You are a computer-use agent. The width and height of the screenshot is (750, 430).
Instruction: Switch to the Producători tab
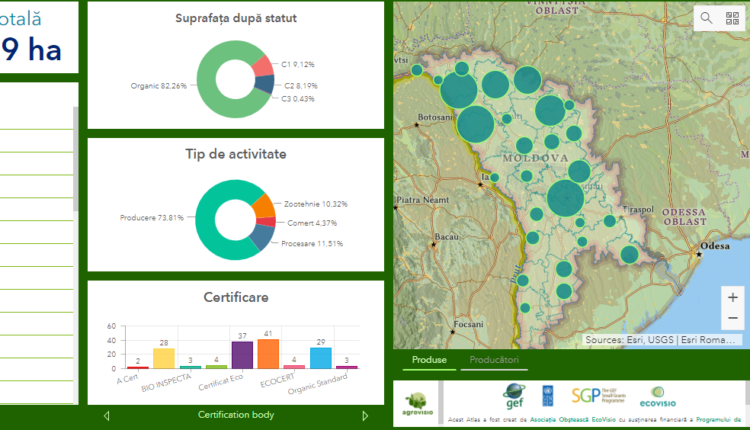pyautogui.click(x=494, y=360)
